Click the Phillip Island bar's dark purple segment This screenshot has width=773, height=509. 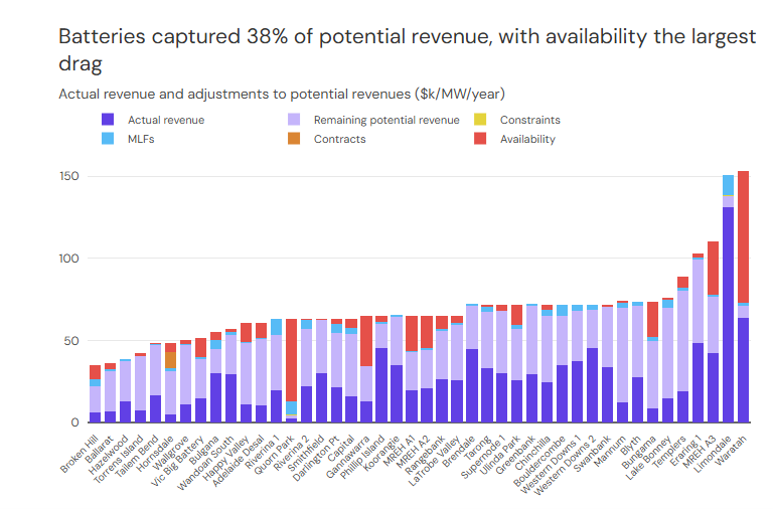(x=382, y=385)
